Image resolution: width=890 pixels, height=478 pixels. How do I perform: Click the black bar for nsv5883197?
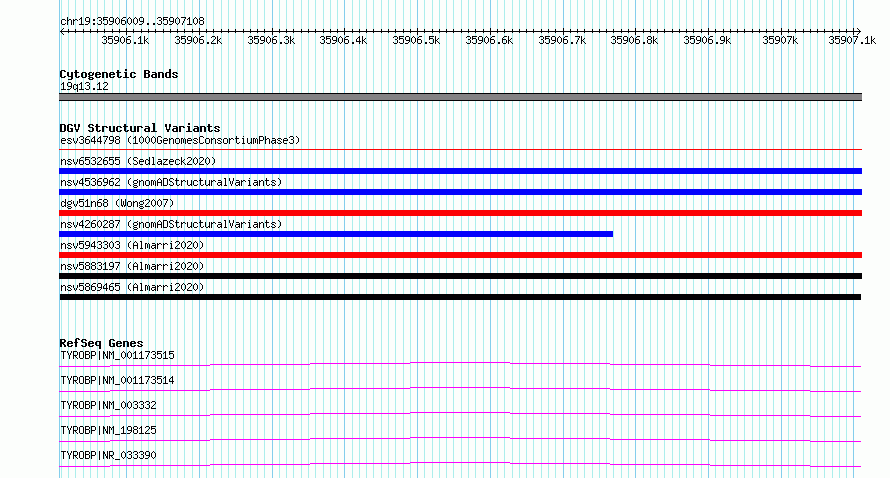pos(460,276)
